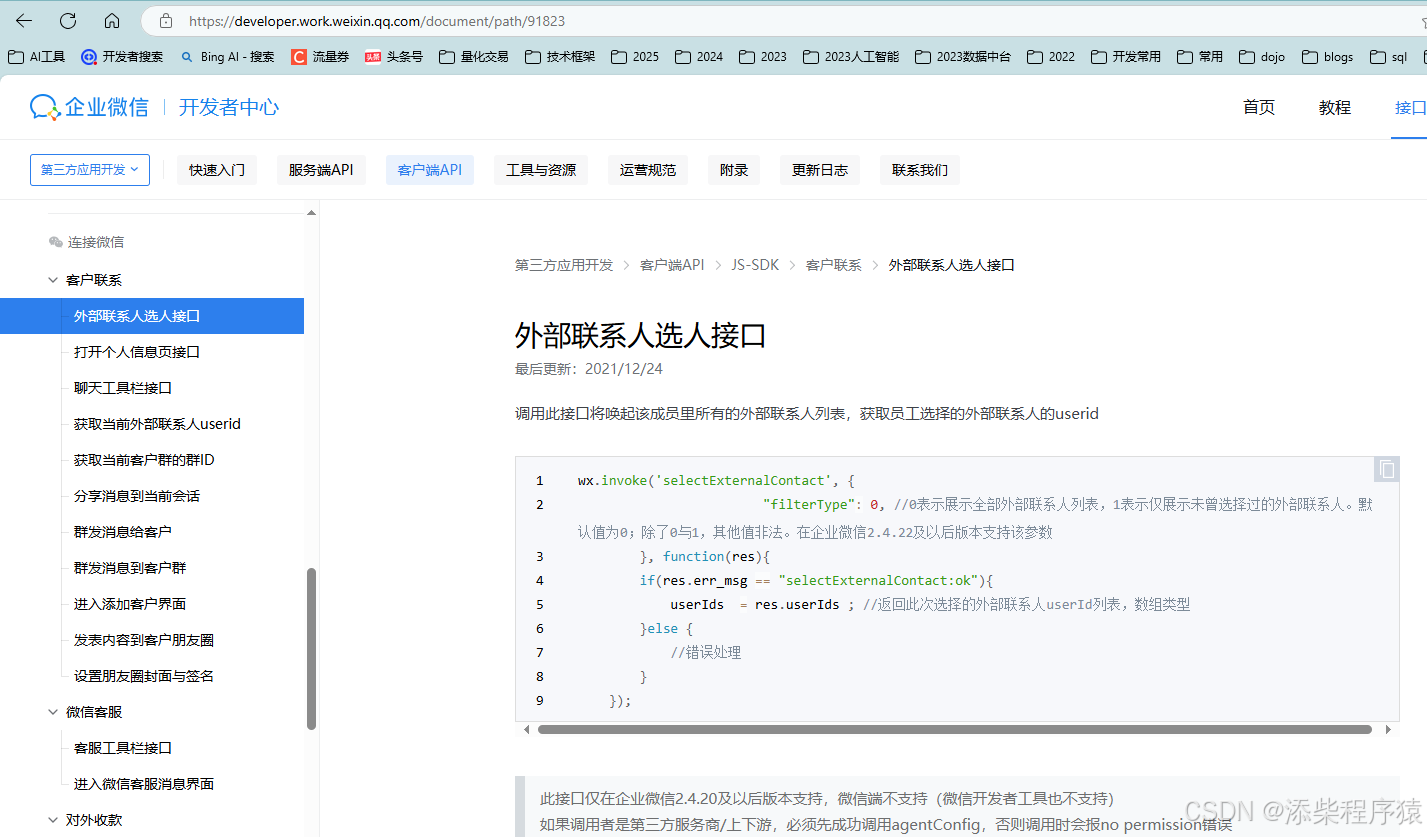This screenshot has width=1427, height=837.
Task: Open 打开个人信息页接口 in the sidebar
Action: (137, 352)
